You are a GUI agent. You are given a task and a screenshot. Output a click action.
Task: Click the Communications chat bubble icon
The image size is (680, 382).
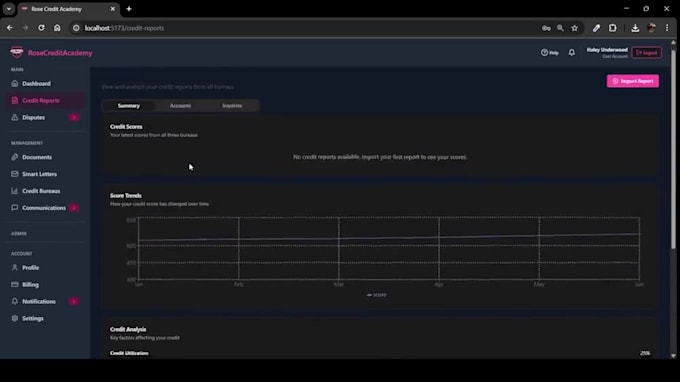[x=15, y=208]
